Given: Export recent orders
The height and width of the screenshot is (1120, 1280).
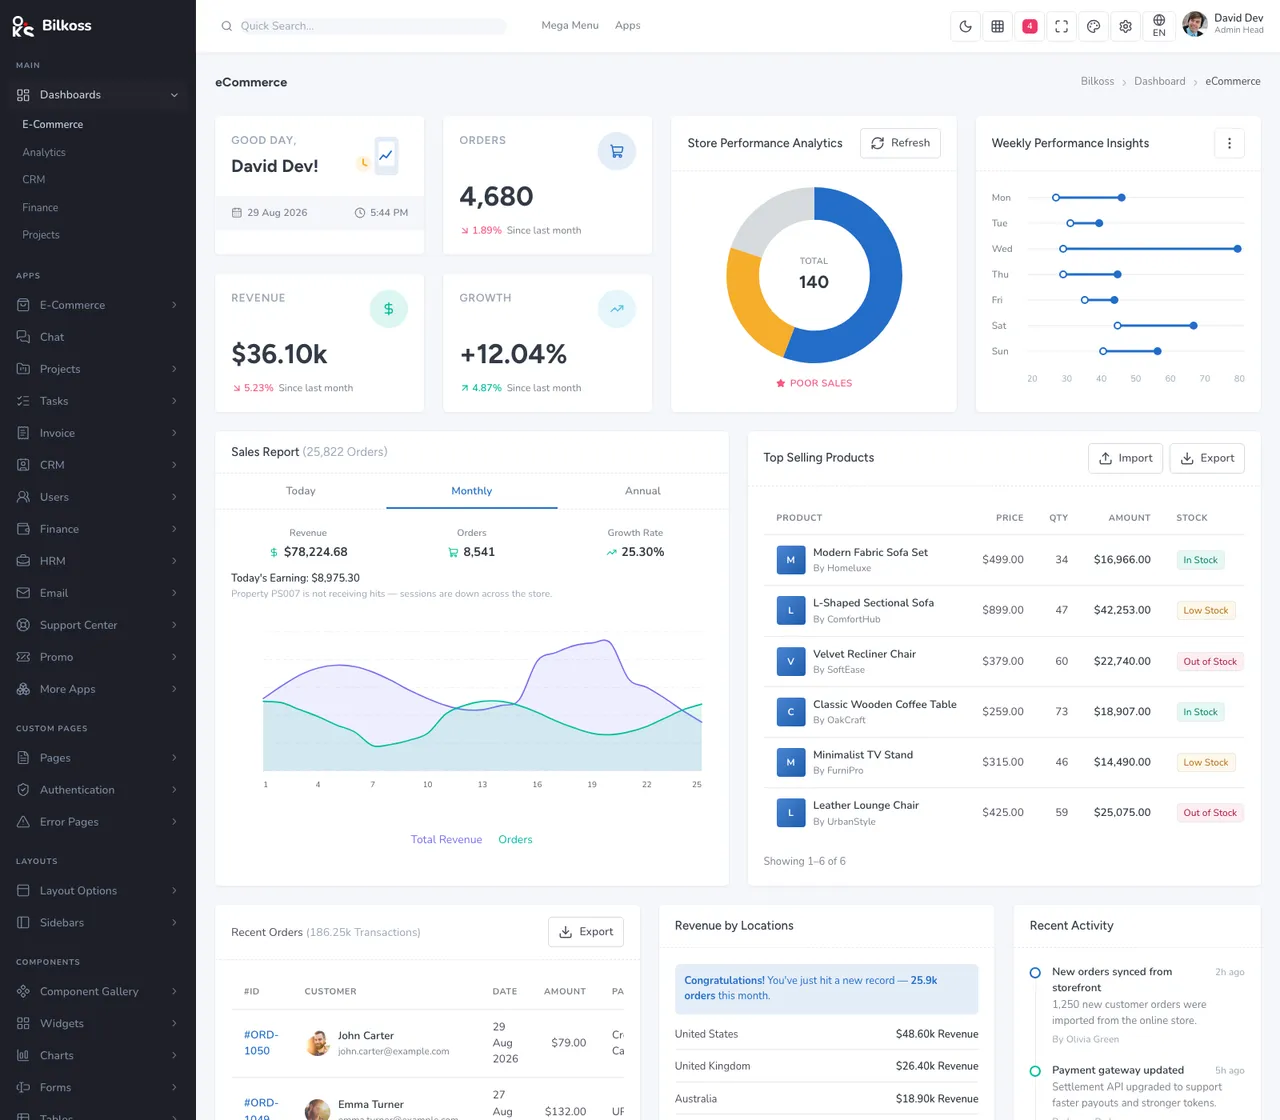Looking at the screenshot, I should pyautogui.click(x=586, y=932).
